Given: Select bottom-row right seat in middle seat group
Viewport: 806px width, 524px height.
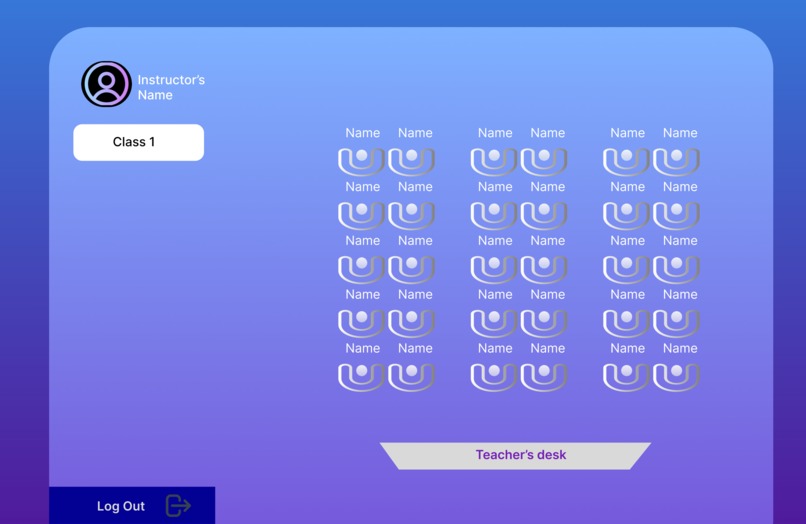Looking at the screenshot, I should tap(544, 377).
